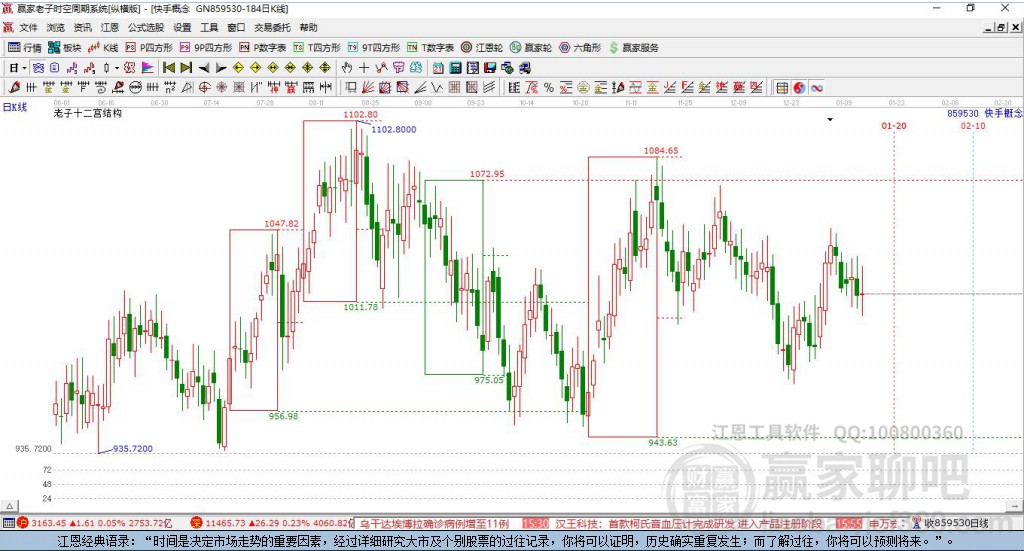Image resolution: width=1024 pixels, height=551 pixels.
Task: Click Shanghai index 3163.45 in status bar
Action: point(48,523)
